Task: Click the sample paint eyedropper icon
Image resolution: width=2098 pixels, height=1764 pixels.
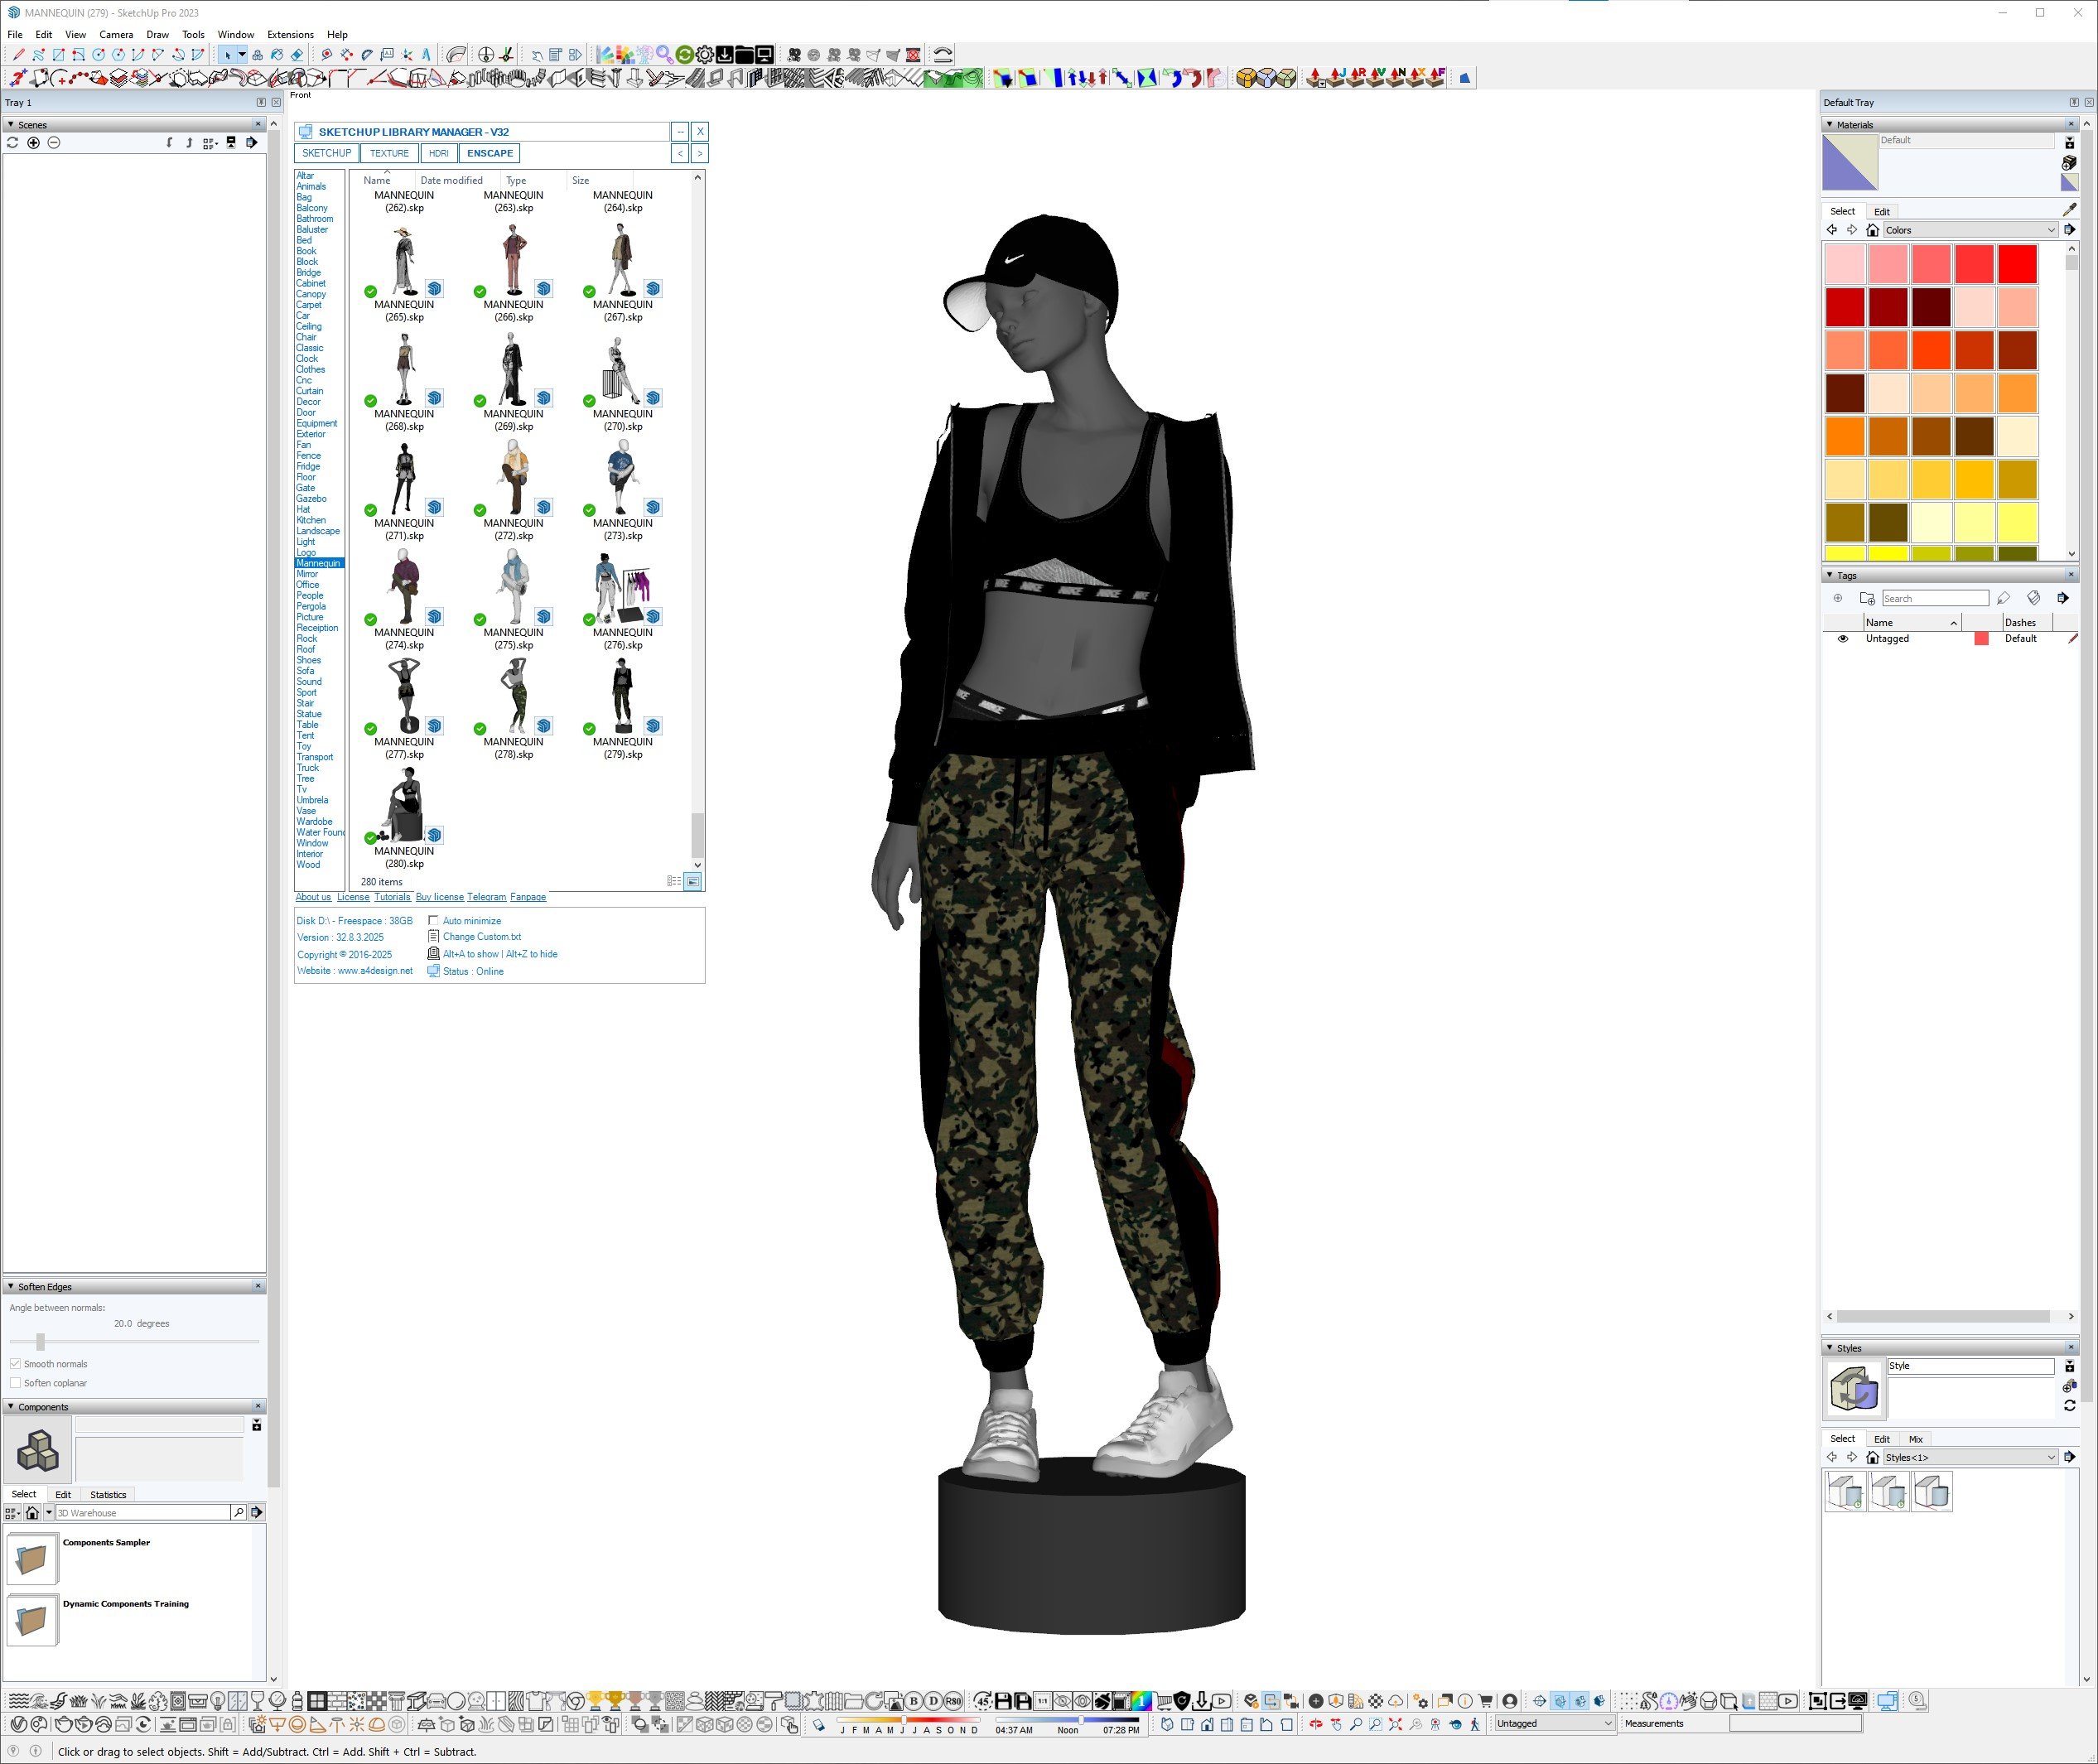Action: pos(2069,211)
